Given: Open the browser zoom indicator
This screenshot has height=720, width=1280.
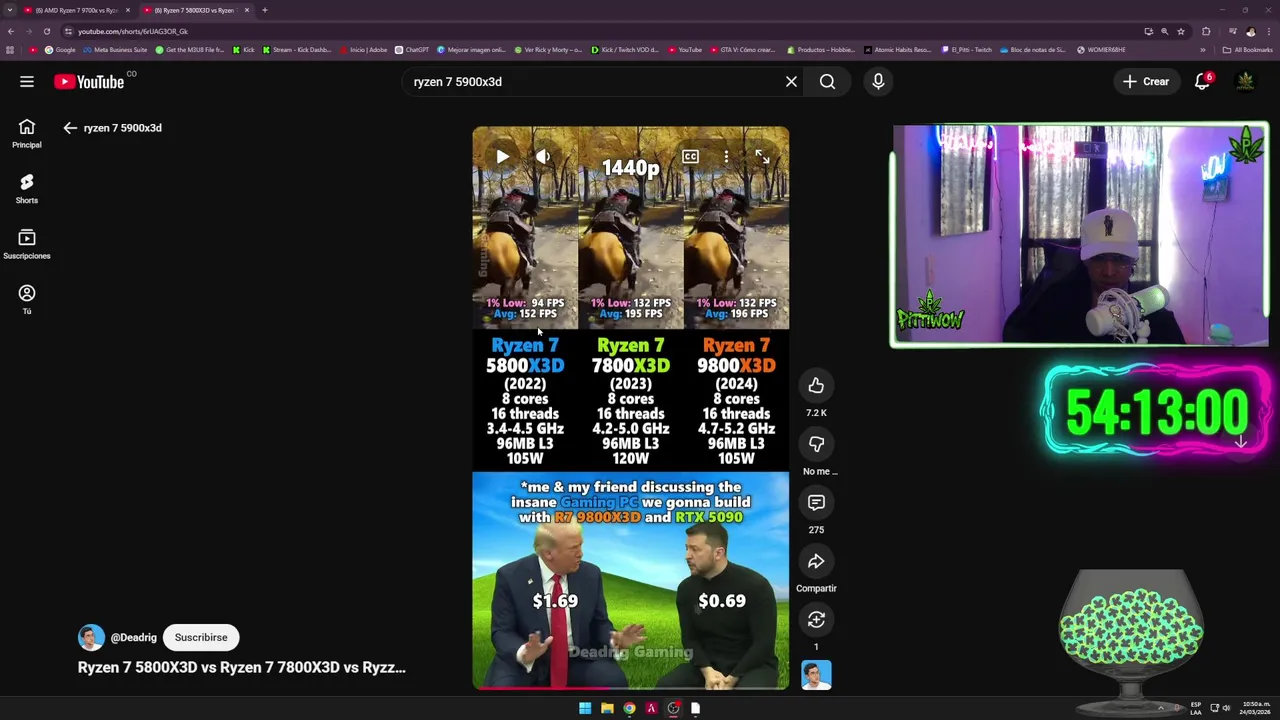Looking at the screenshot, I should coord(1164,31).
